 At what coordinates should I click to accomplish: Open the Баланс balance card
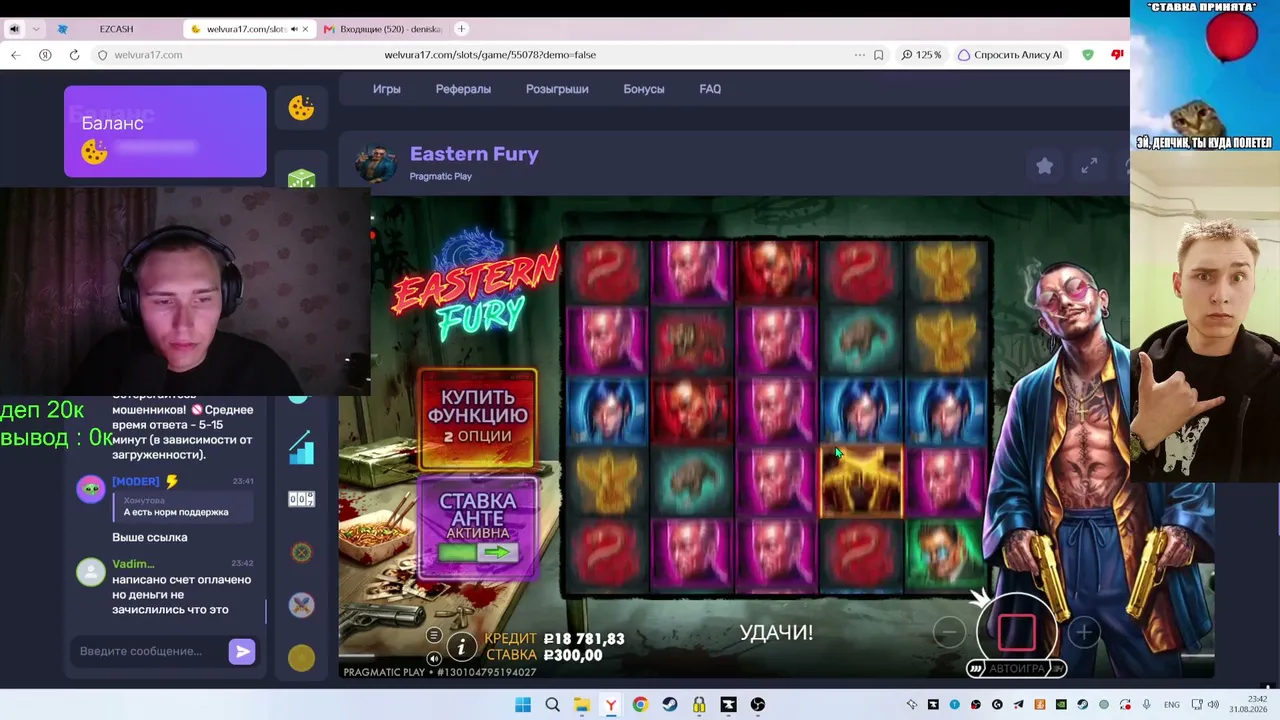point(165,131)
